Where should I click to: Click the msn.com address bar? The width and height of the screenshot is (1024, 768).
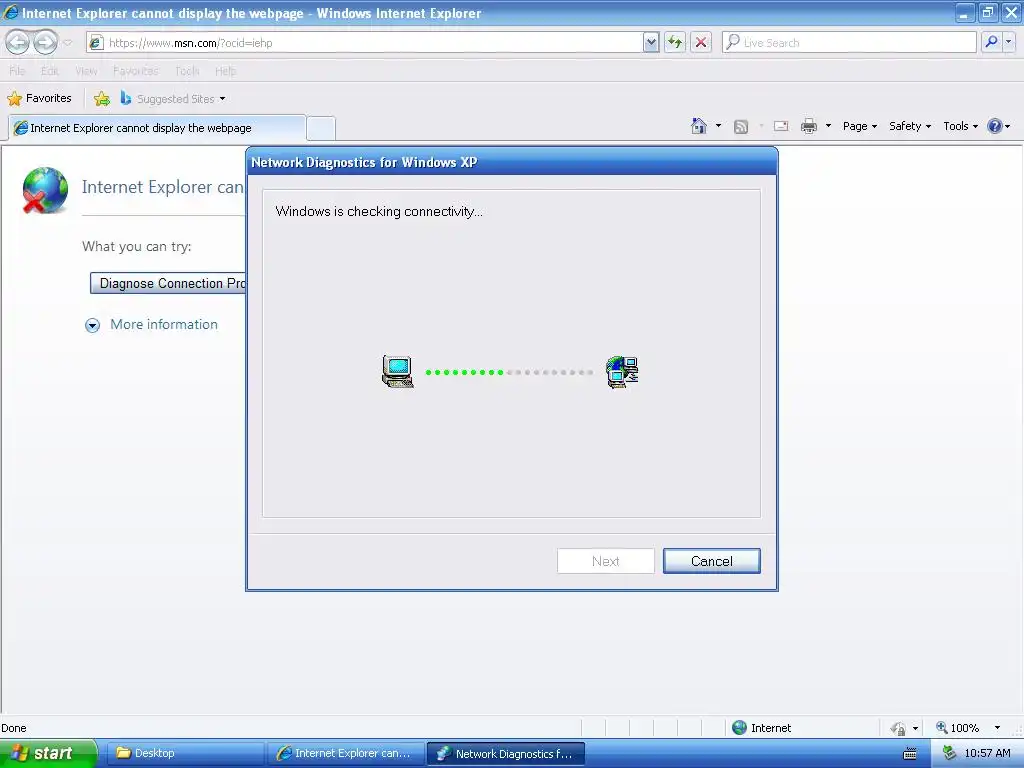(364, 43)
